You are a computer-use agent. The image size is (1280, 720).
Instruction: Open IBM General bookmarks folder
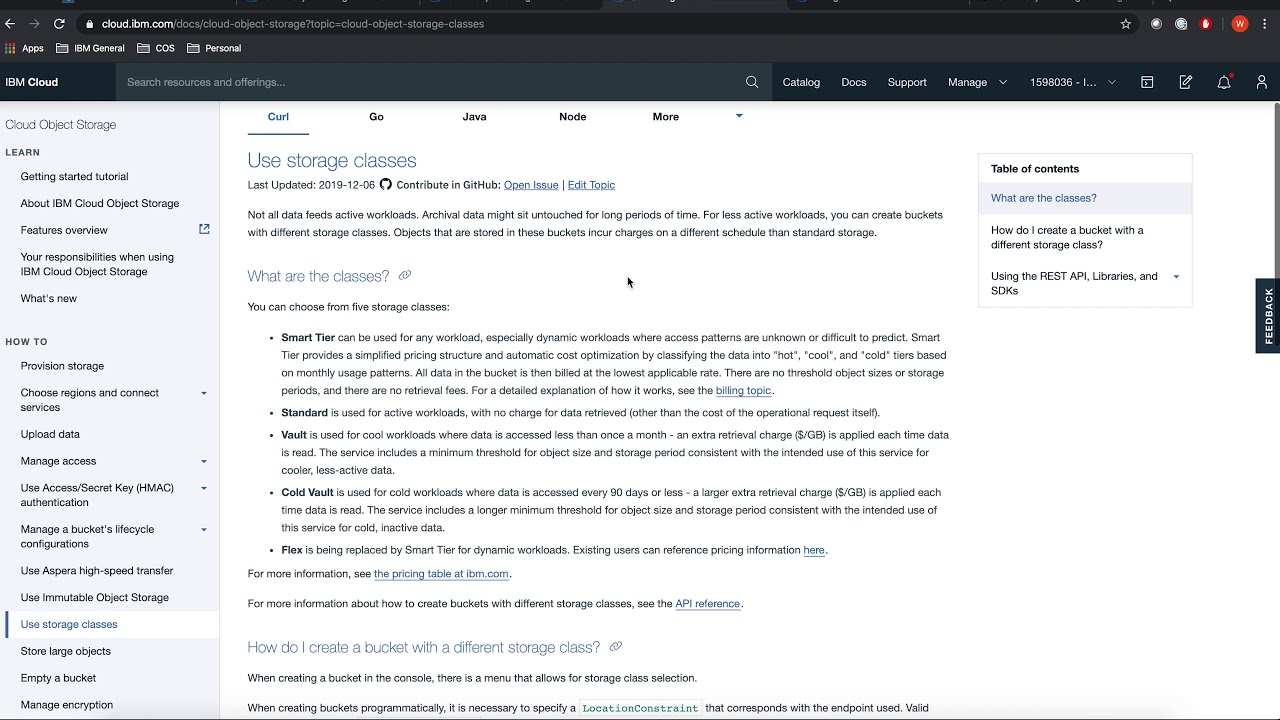click(90, 48)
